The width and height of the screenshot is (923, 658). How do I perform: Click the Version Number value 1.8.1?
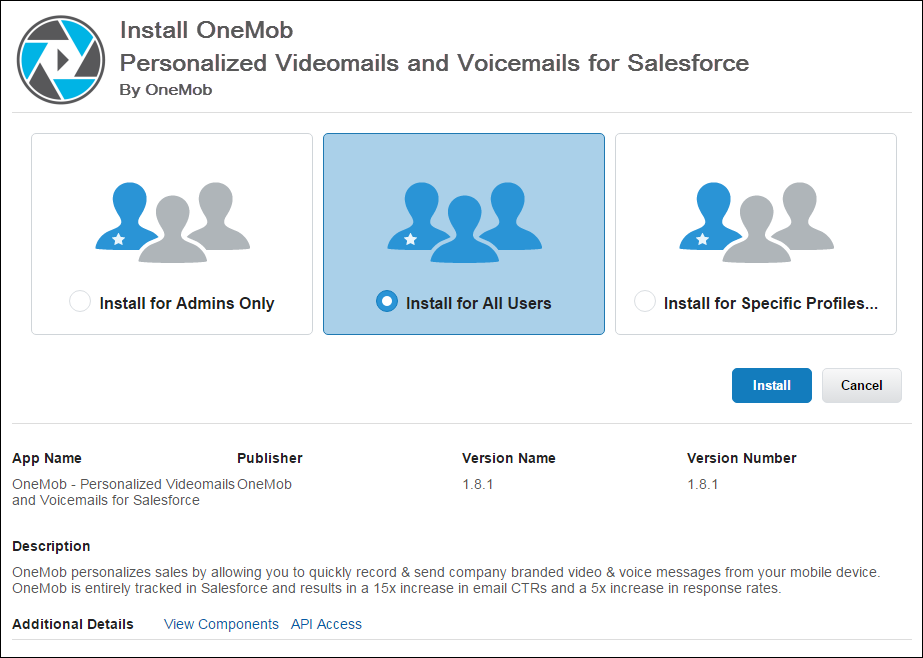tap(702, 484)
